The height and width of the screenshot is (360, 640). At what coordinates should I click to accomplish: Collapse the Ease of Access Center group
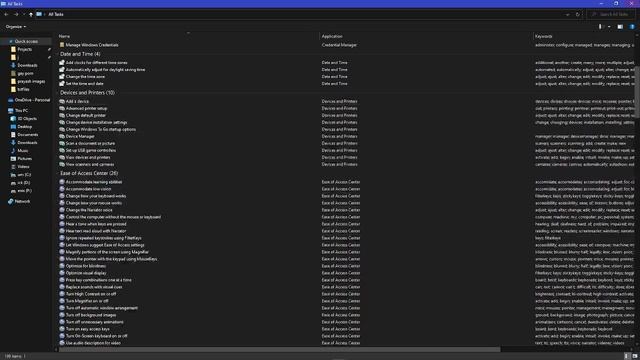89,173
